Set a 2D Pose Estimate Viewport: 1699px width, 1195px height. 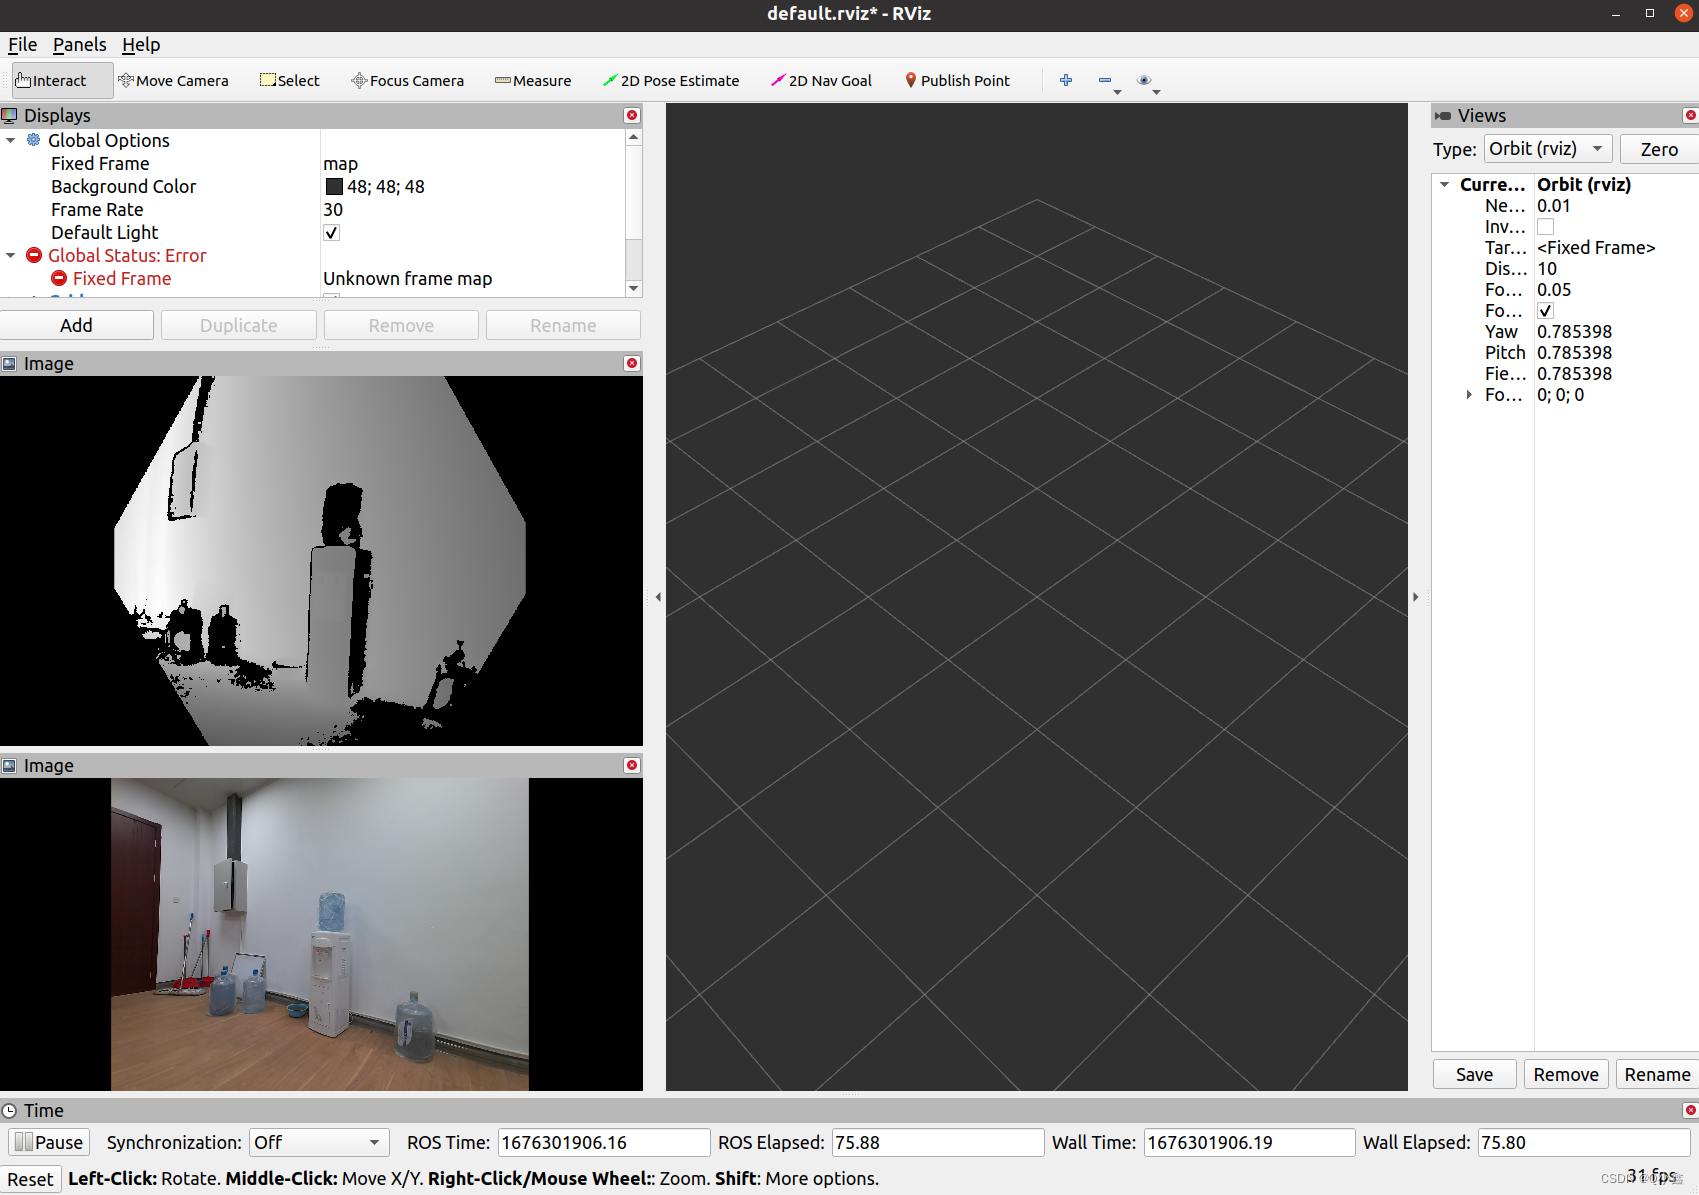pyautogui.click(x=671, y=80)
